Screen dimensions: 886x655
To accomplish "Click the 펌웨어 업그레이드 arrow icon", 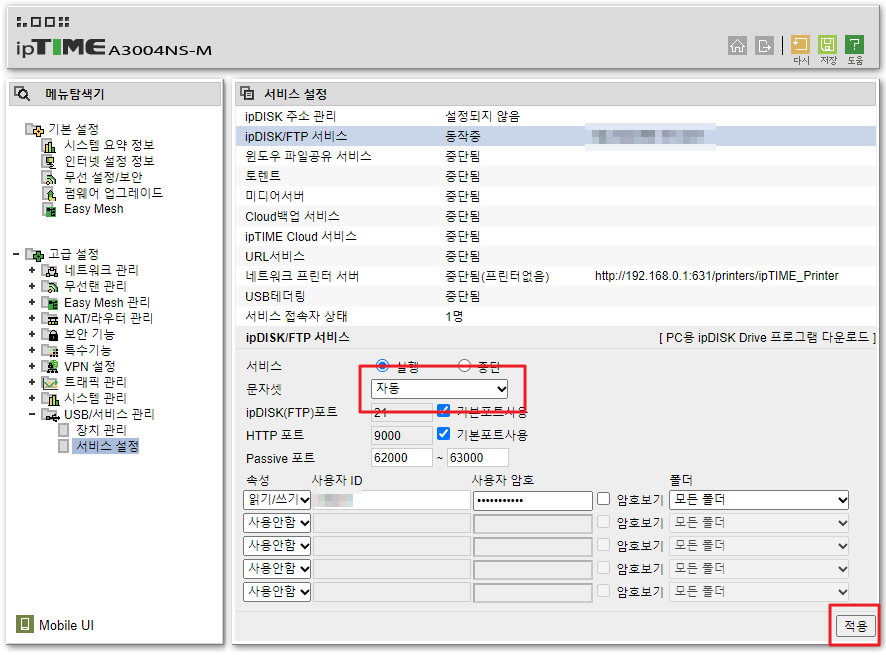I will click(50, 194).
